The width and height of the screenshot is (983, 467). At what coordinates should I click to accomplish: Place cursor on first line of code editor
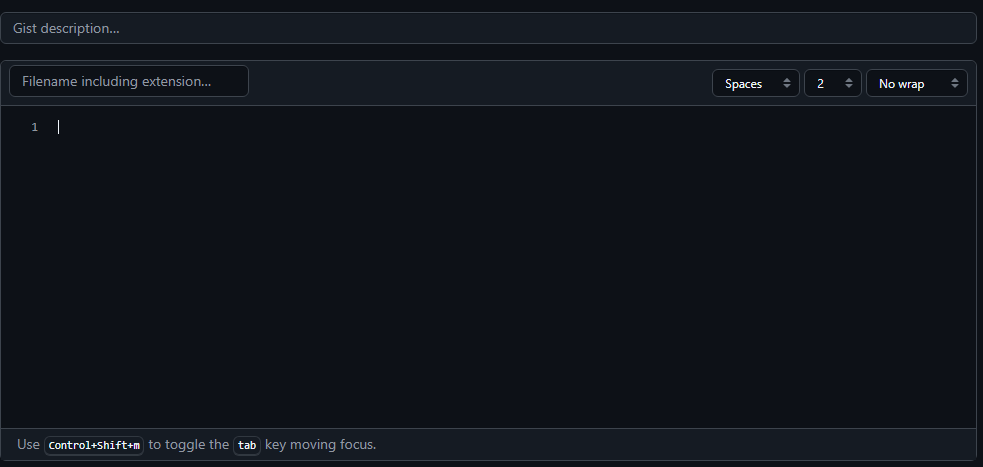click(x=514, y=127)
